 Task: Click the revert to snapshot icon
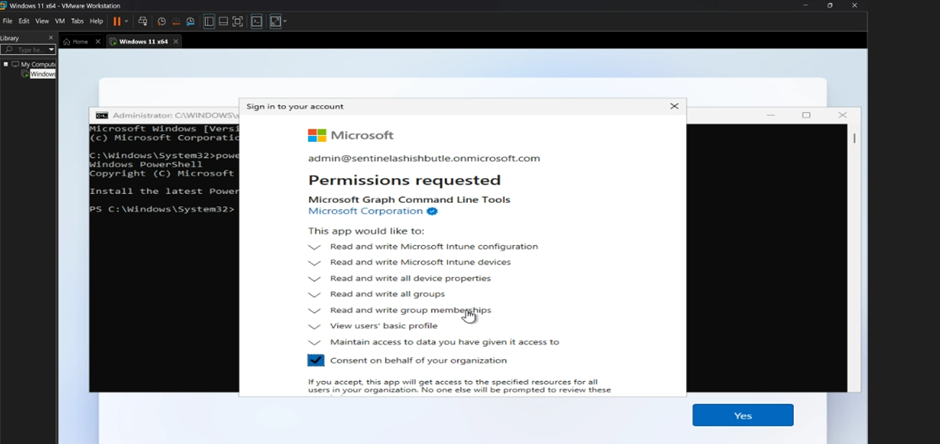coord(176,21)
